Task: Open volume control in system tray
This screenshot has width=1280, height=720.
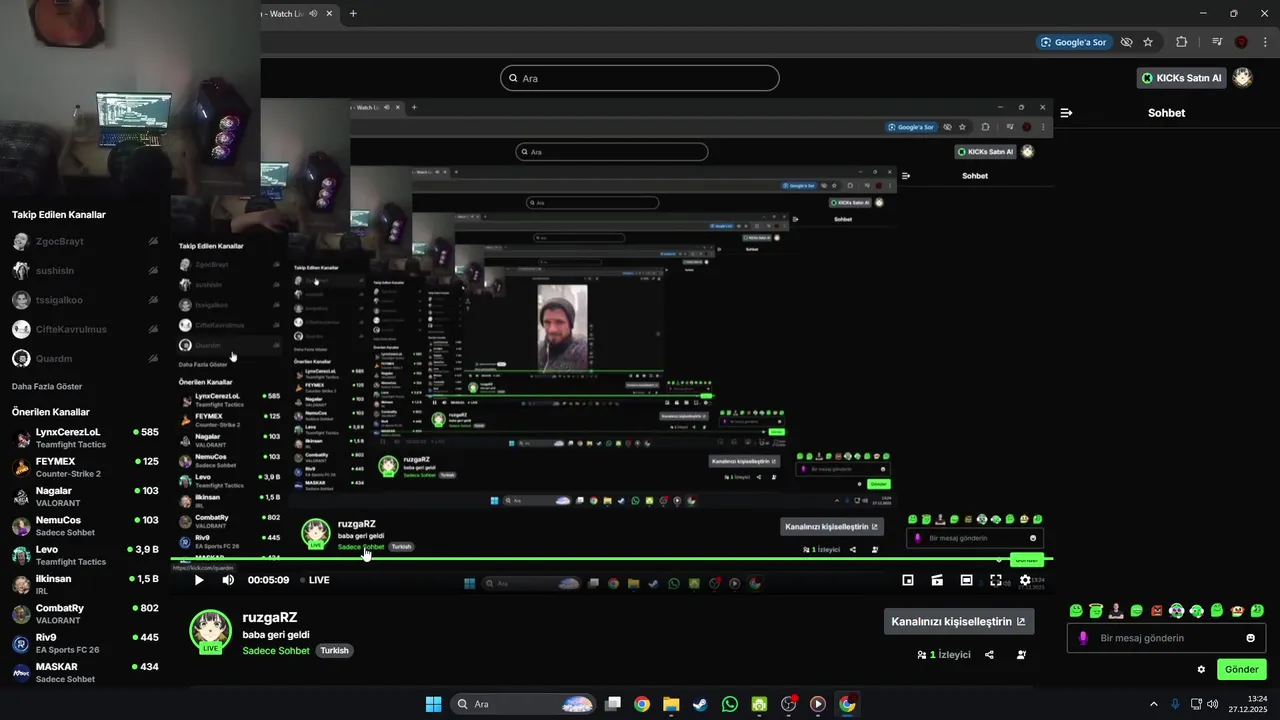Action: [x=1213, y=704]
